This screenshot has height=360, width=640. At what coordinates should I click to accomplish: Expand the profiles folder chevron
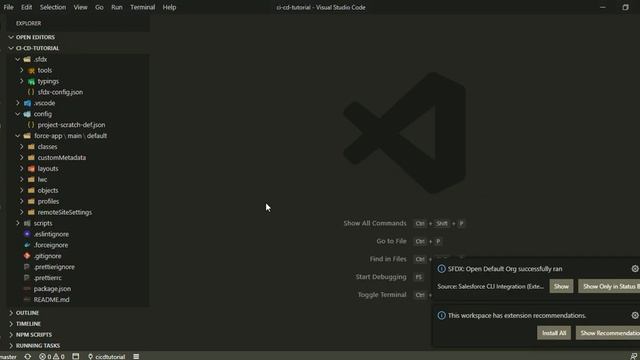click(x=22, y=201)
